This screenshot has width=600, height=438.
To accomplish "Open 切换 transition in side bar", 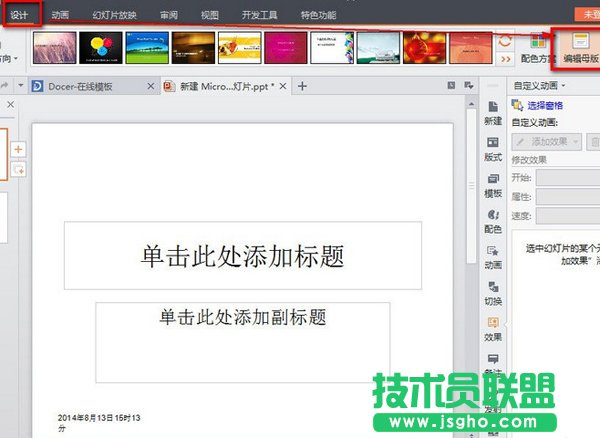I will pos(493,293).
